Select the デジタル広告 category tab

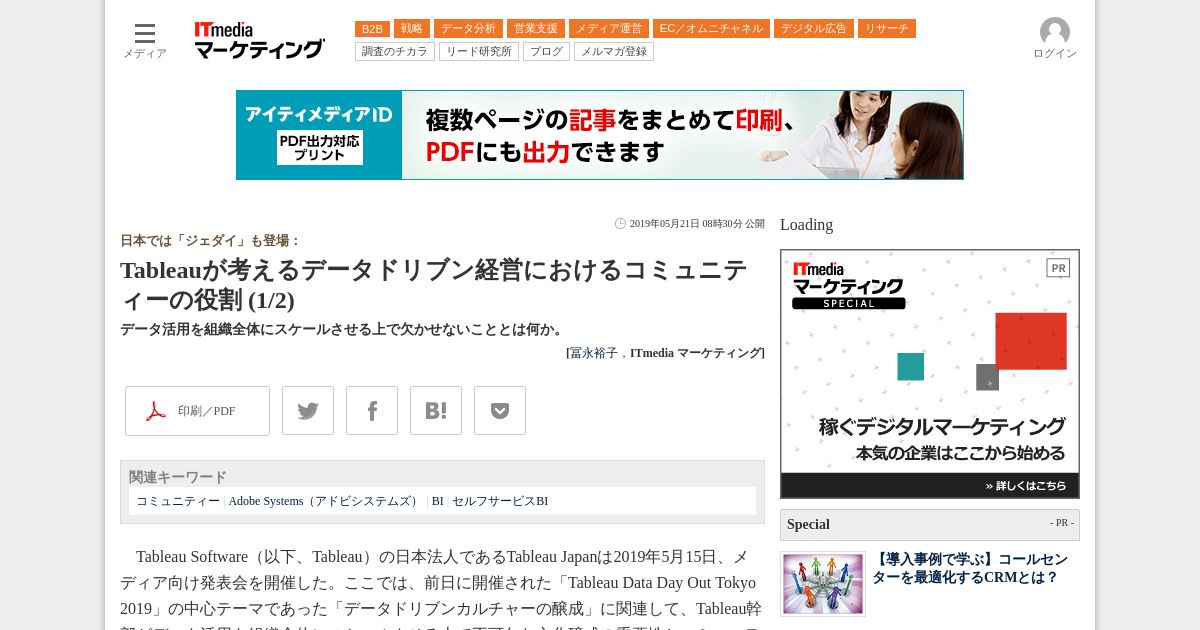814,29
